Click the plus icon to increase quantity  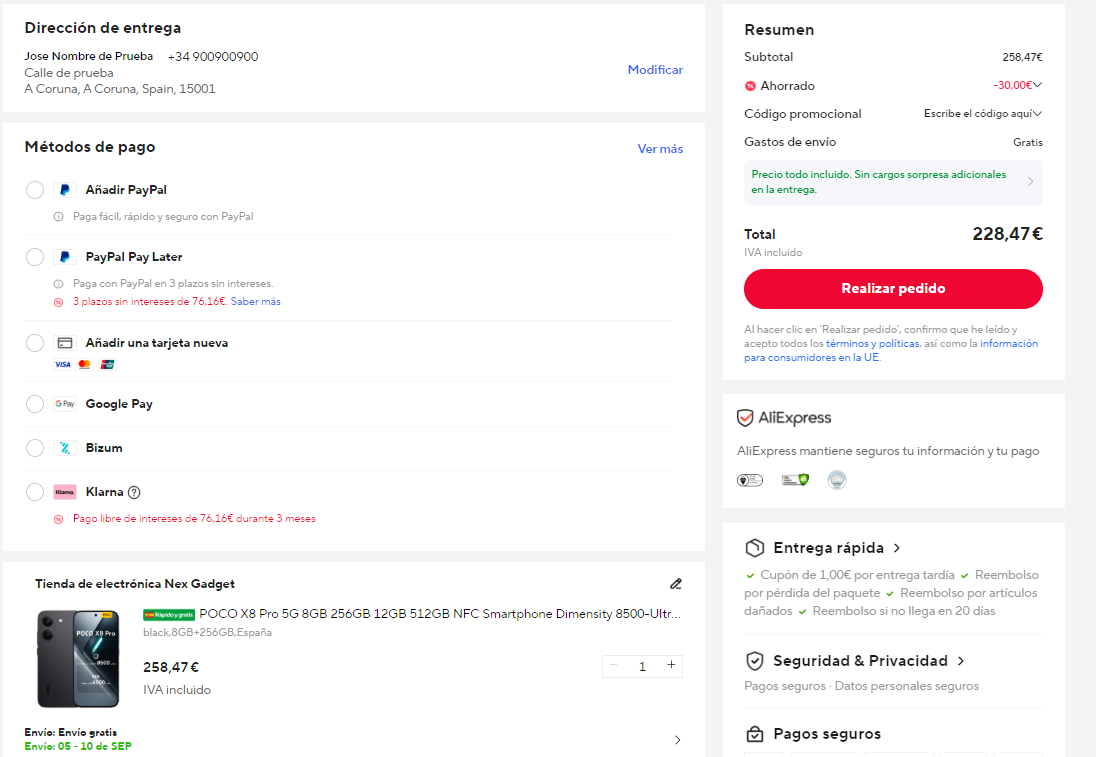(x=671, y=665)
